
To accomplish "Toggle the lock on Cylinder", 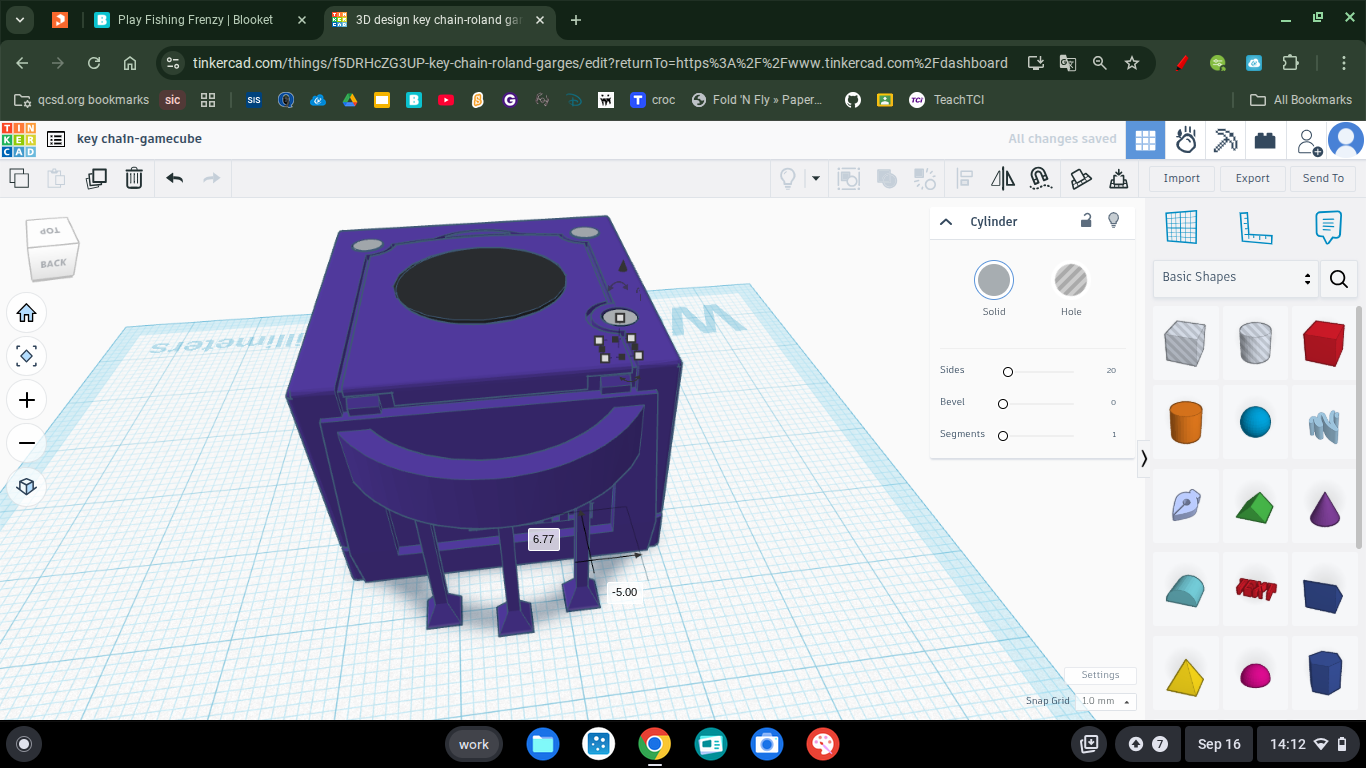I will [x=1086, y=221].
